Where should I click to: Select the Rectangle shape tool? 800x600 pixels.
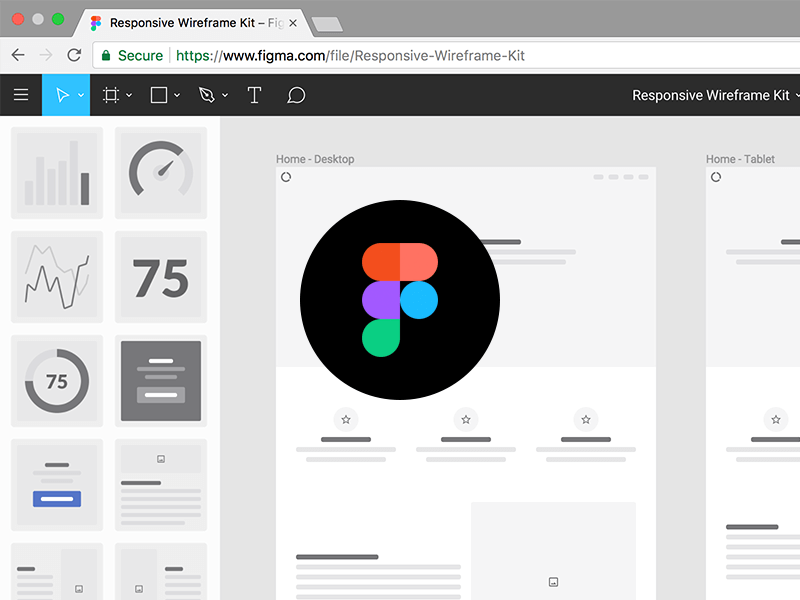click(x=159, y=95)
